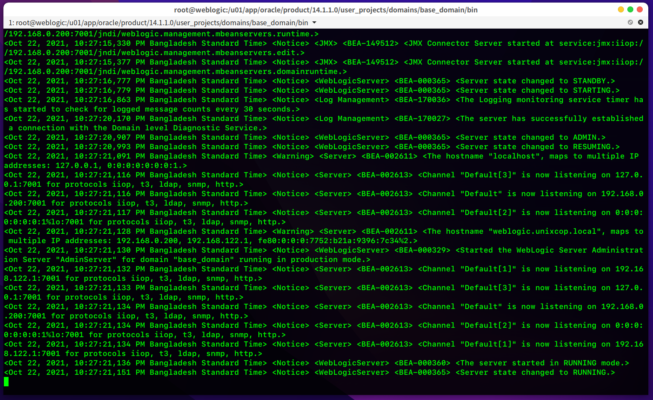Click 'Server state changed to STANDBY.' text
Image resolution: width=653 pixels, height=400 pixels.
(x=535, y=81)
